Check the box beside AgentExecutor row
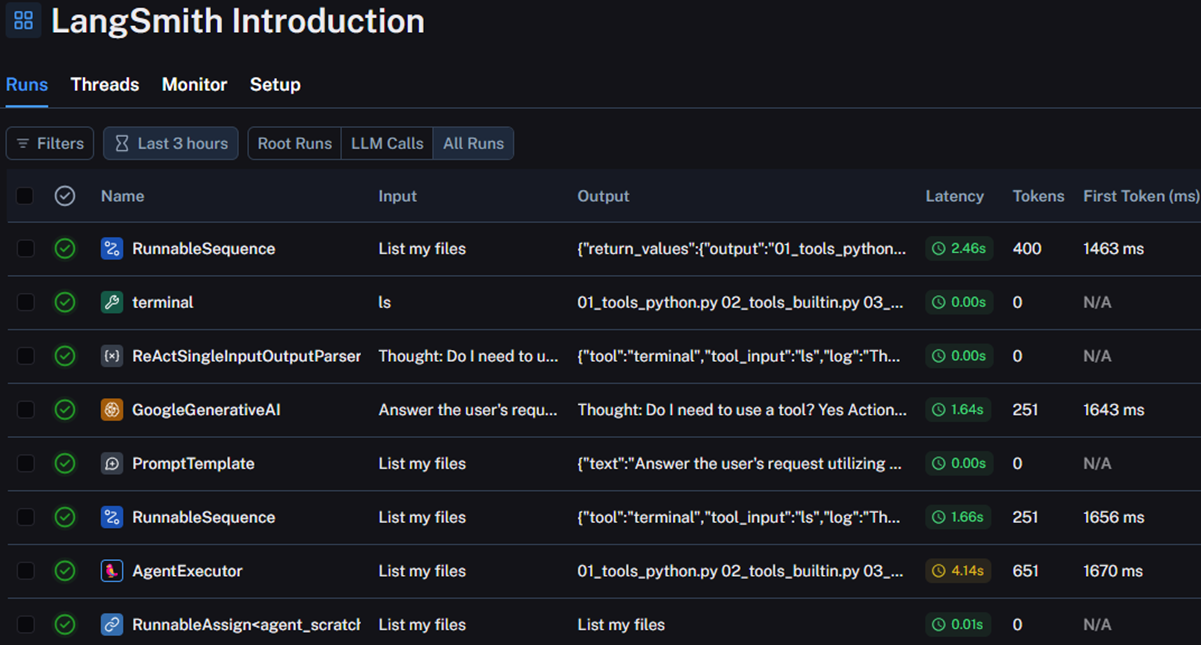Viewport: 1201px width, 645px height. pos(25,571)
